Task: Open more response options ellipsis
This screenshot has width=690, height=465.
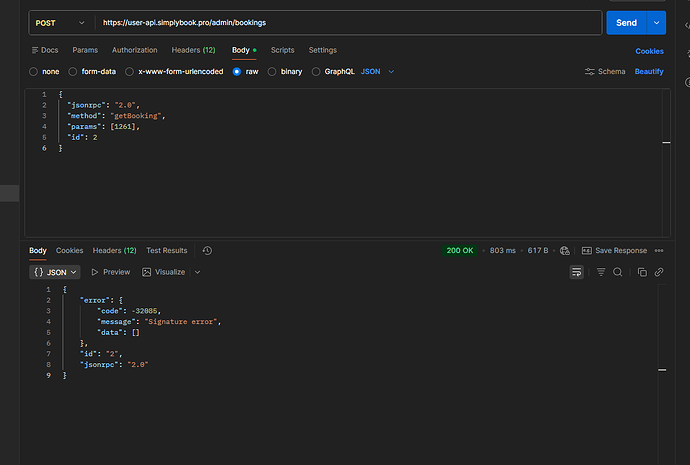Action: coord(659,251)
